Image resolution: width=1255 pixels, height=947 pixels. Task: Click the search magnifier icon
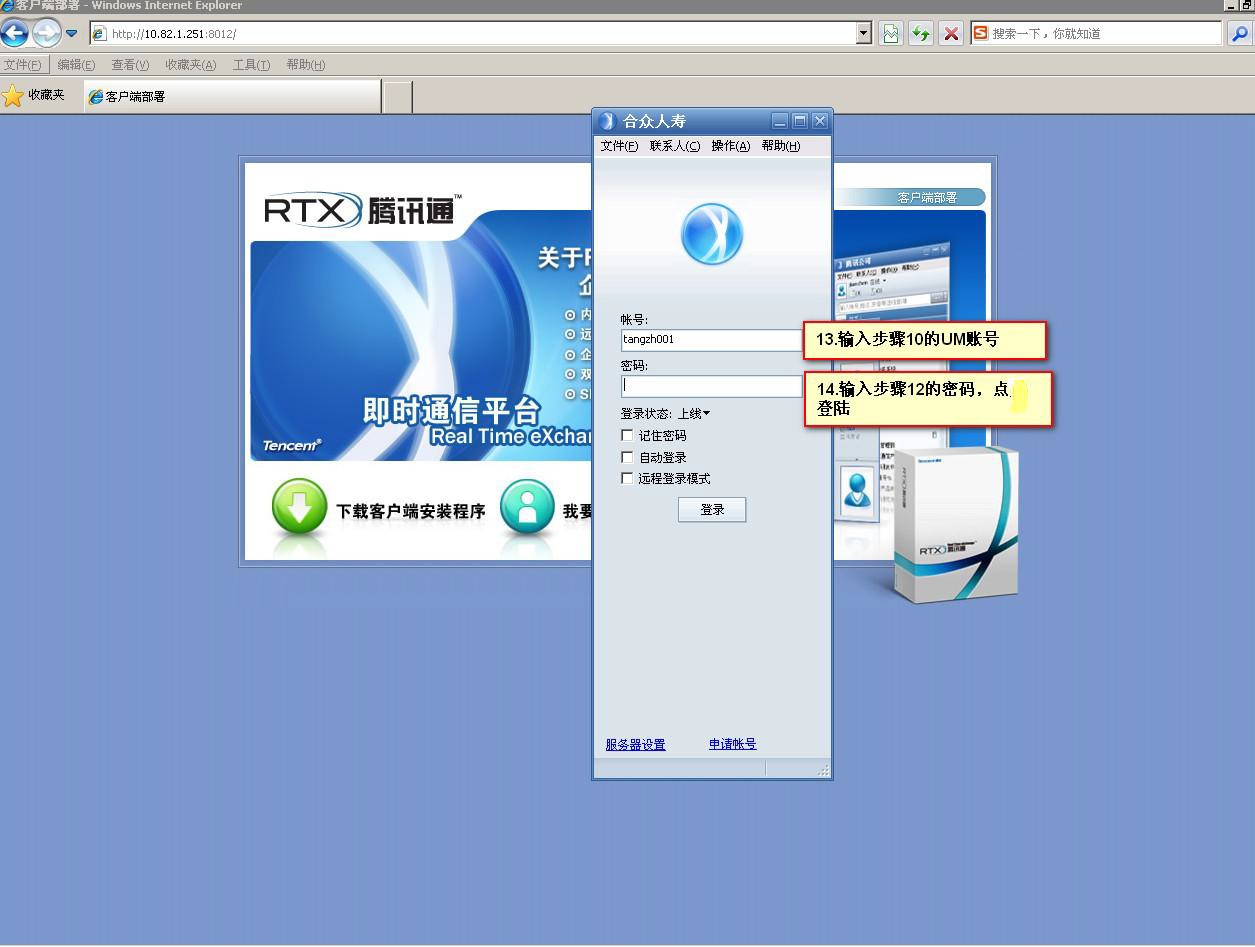click(1239, 34)
